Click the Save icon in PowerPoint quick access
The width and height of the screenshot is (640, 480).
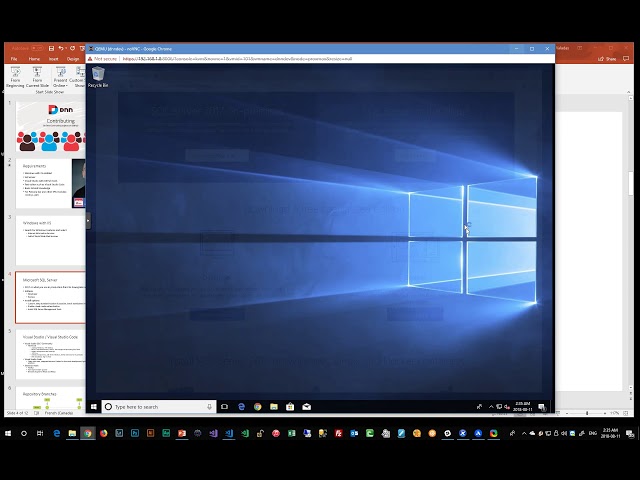(x=51, y=48)
